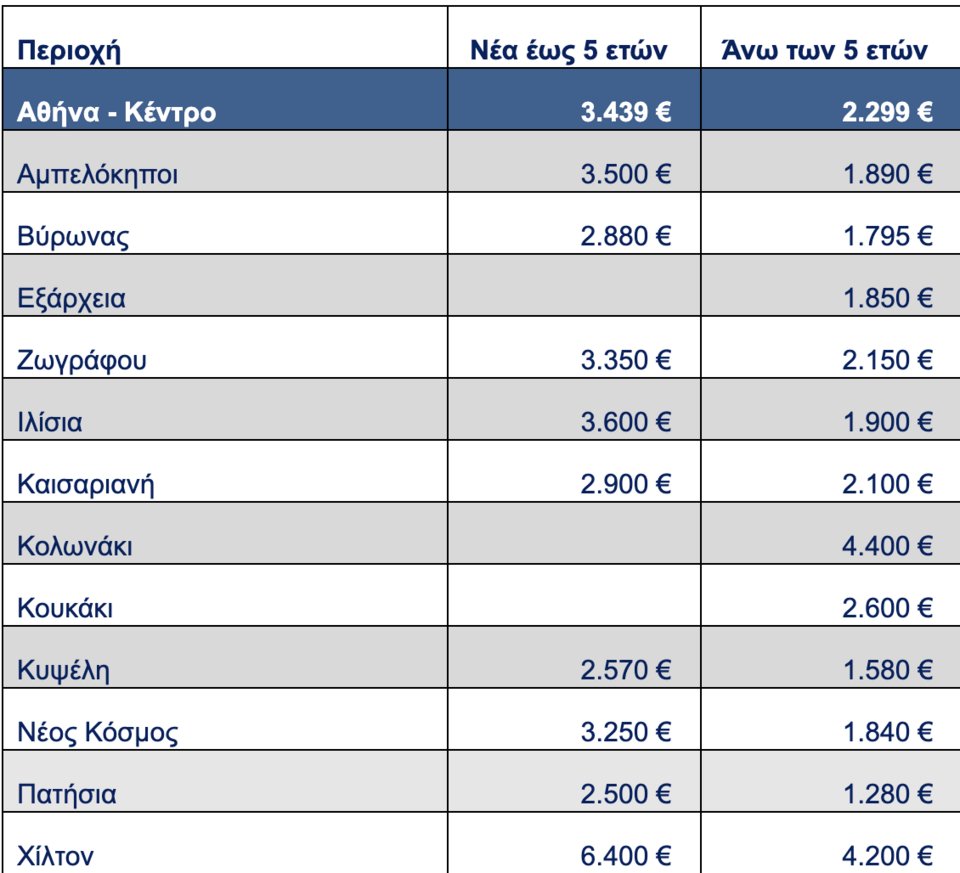Select the Νέα έως 5 ετών header

point(569,51)
